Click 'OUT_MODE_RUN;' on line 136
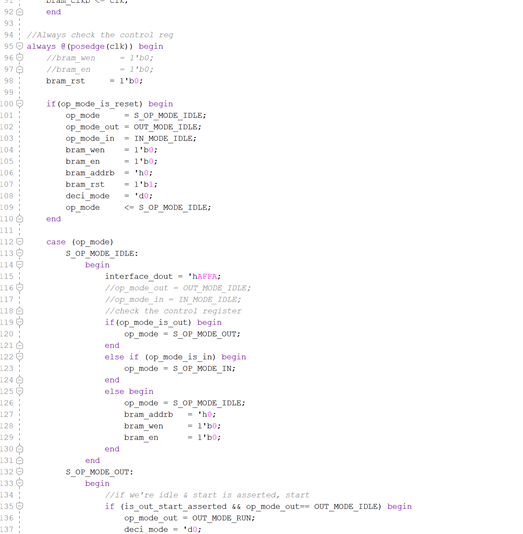523x534 pixels. coord(223,518)
